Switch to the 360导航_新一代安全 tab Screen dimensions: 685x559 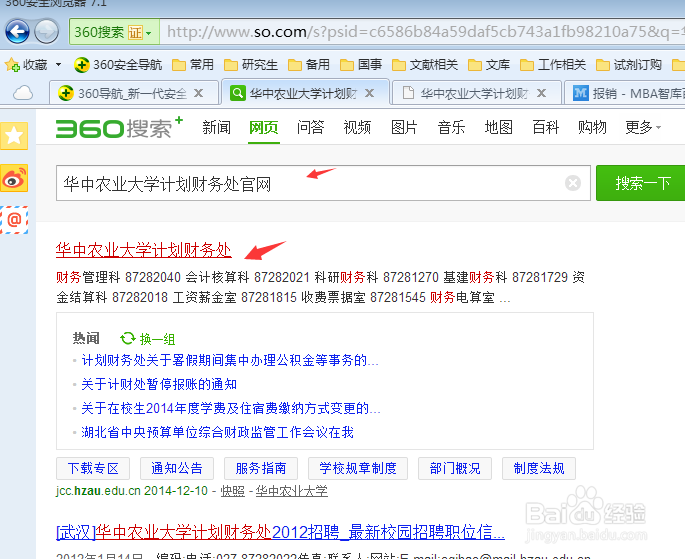132,93
